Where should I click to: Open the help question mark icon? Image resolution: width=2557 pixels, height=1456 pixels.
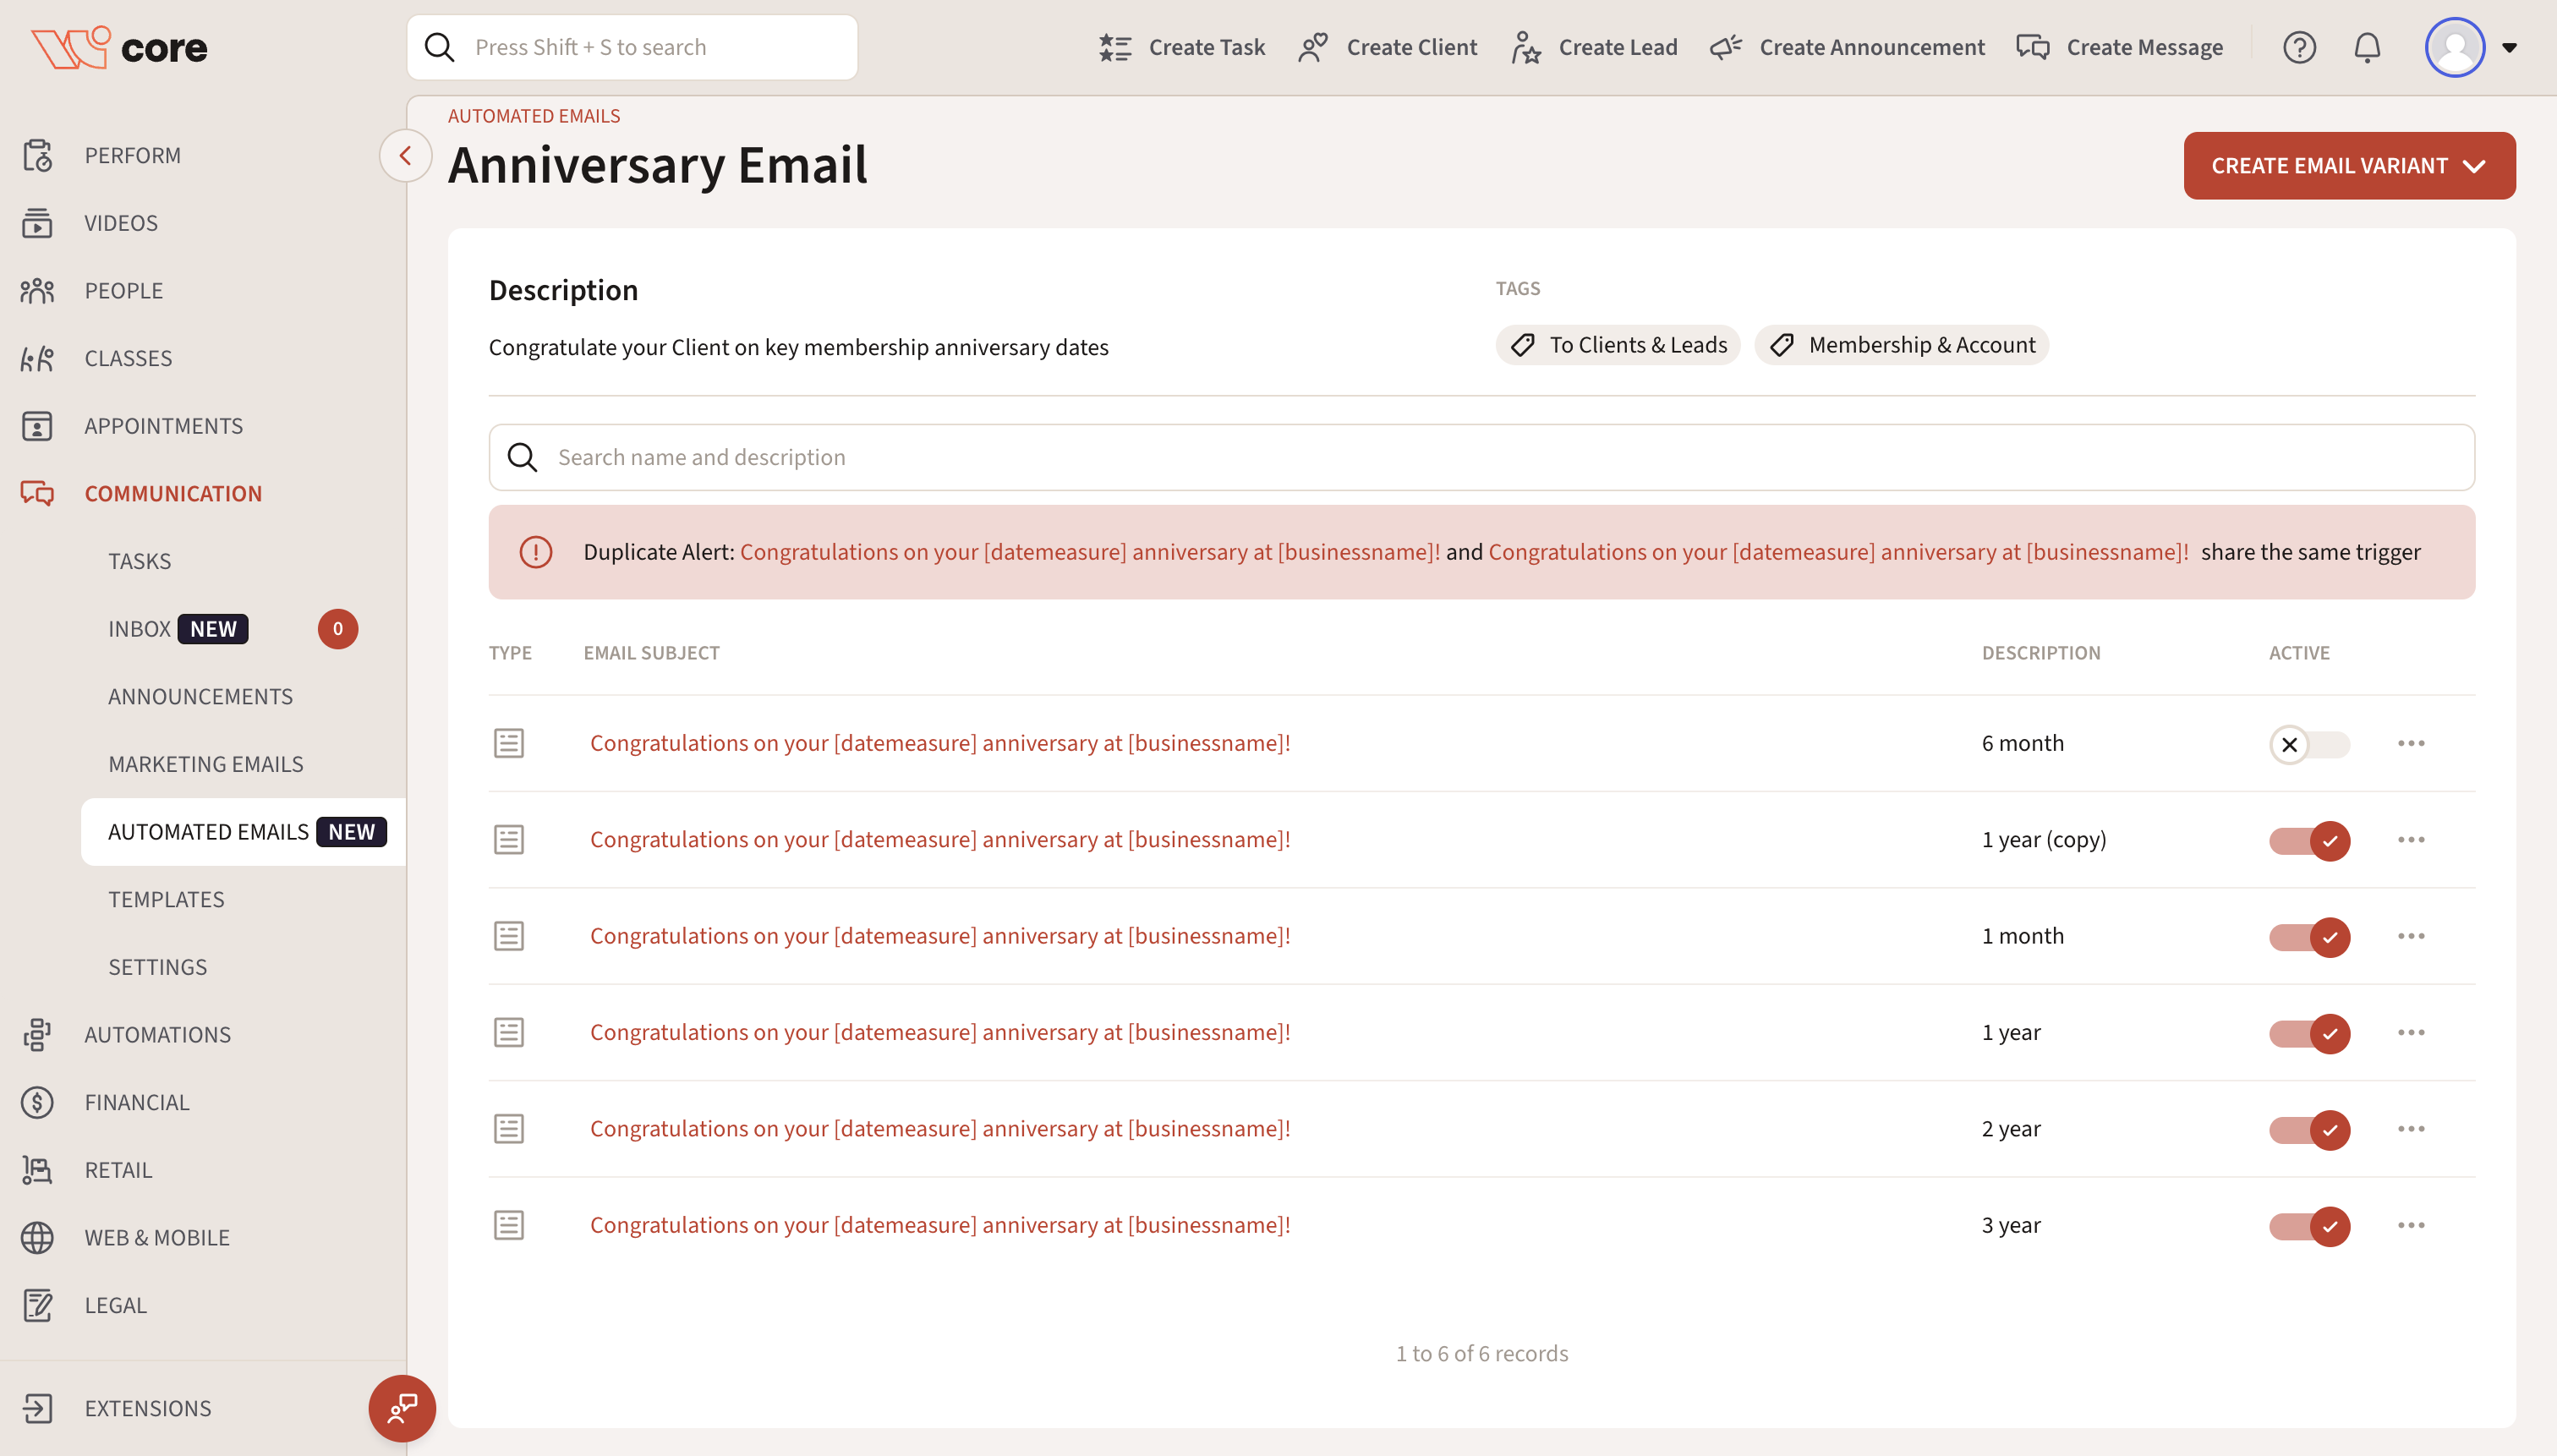pos(2298,47)
